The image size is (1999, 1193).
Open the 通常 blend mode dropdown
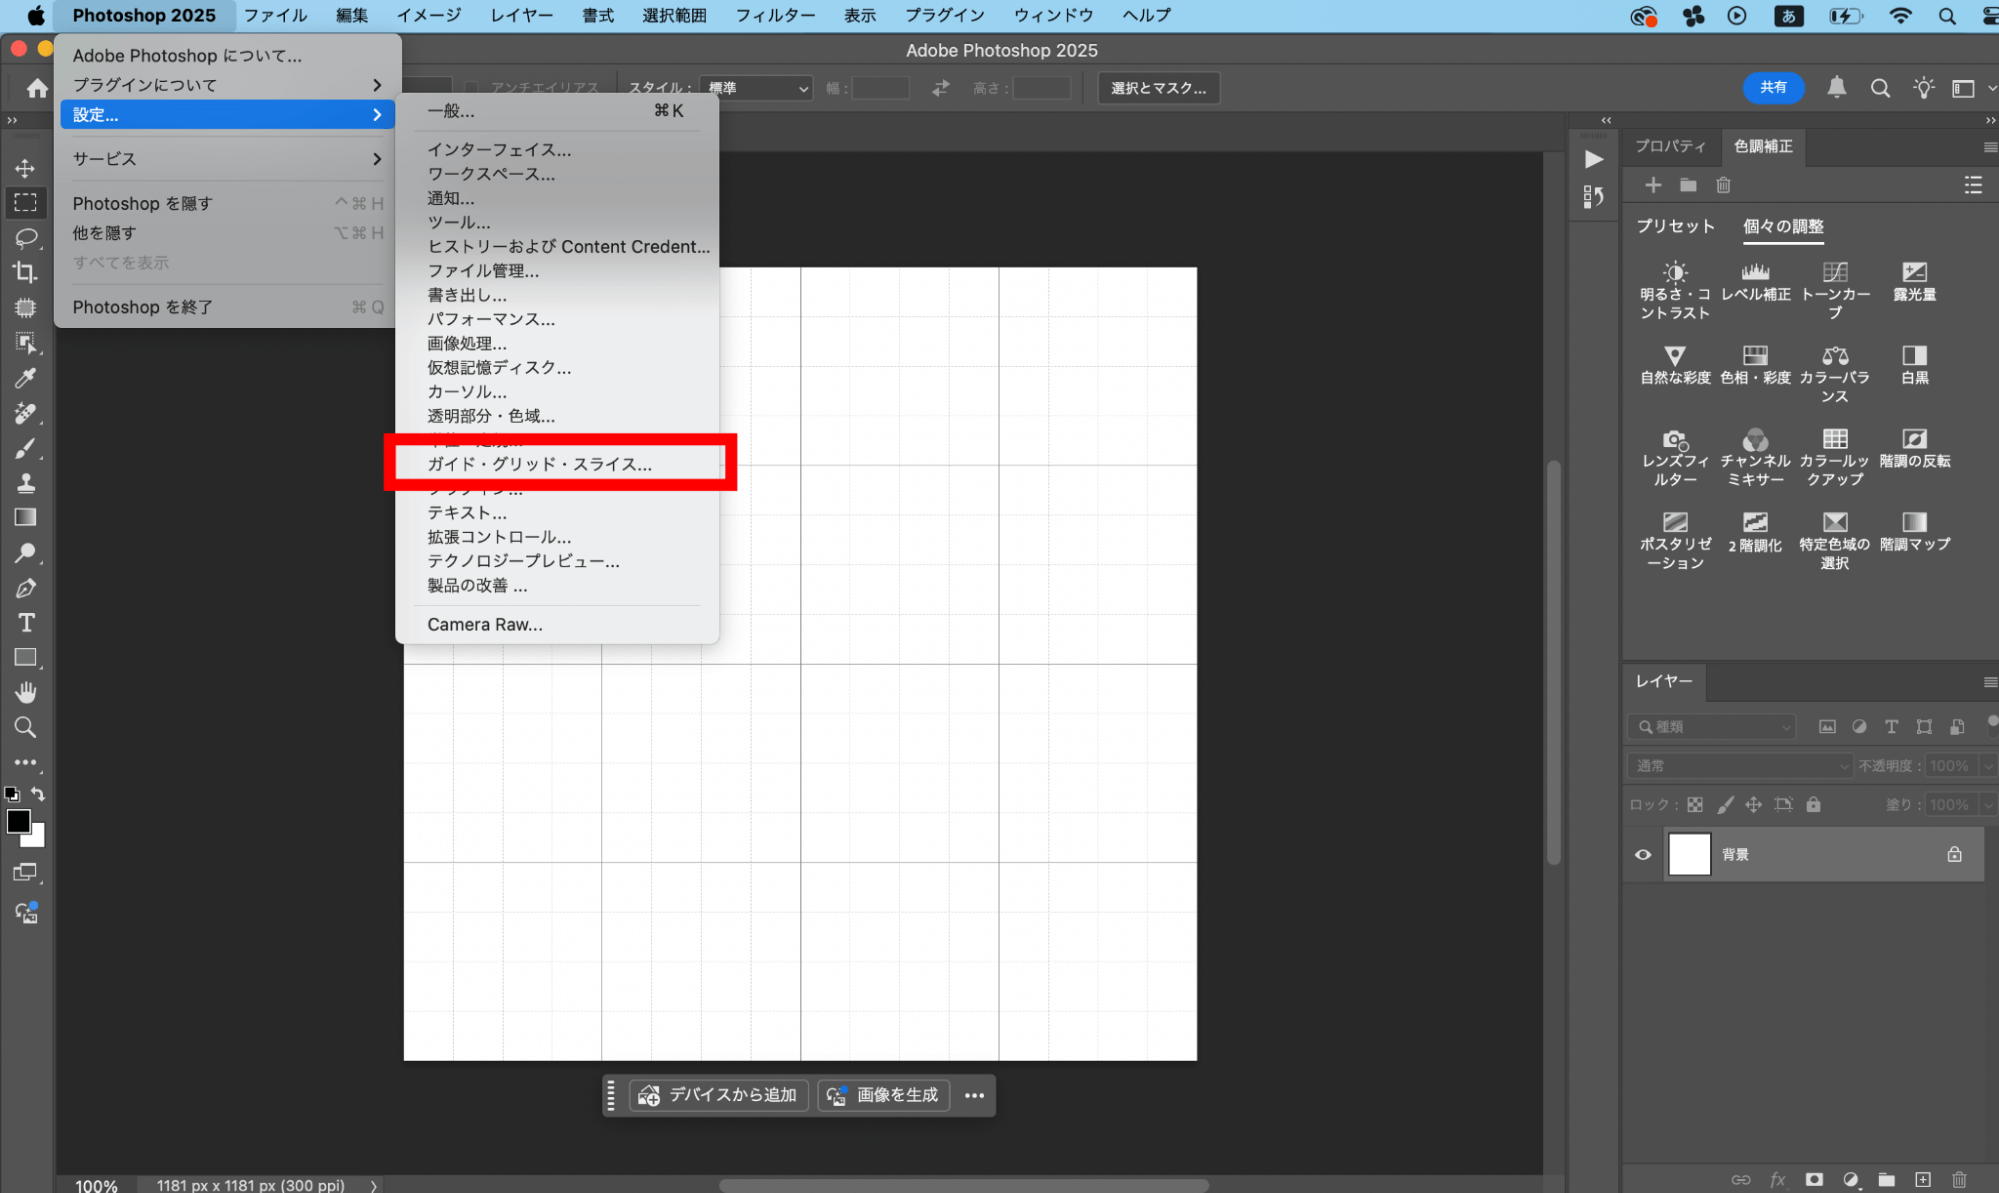[x=1738, y=765]
